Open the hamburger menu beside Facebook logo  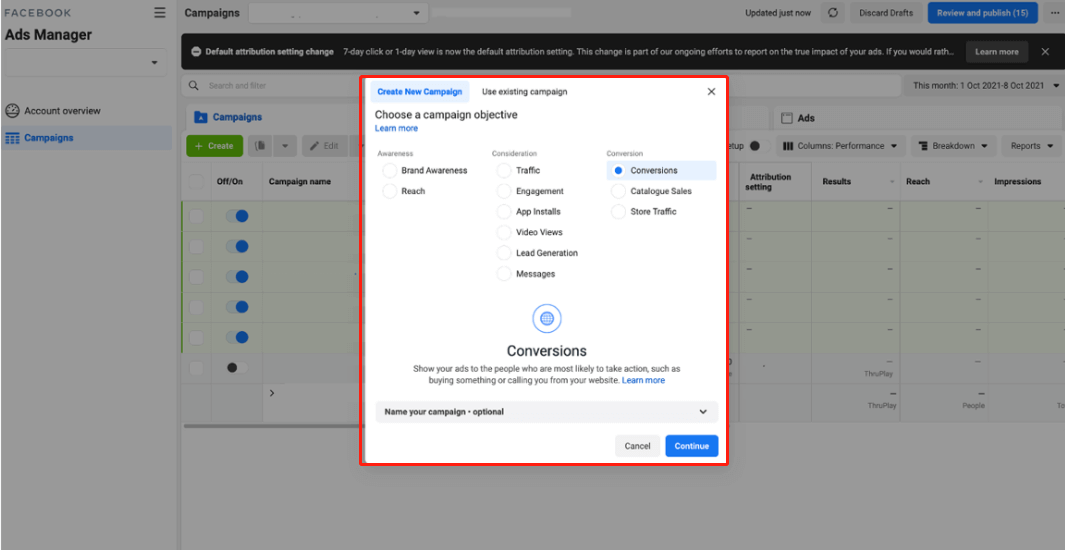click(x=160, y=12)
